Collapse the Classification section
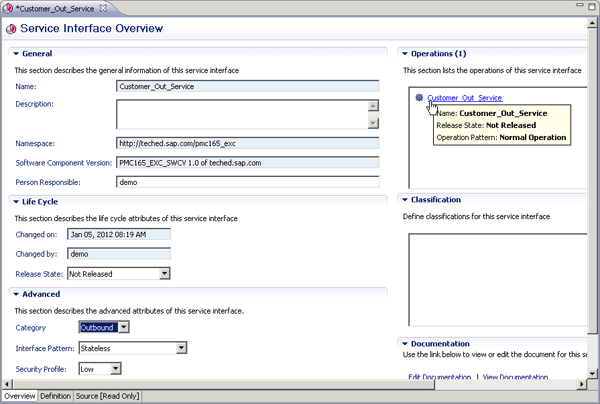The width and height of the screenshot is (600, 404). (x=405, y=200)
